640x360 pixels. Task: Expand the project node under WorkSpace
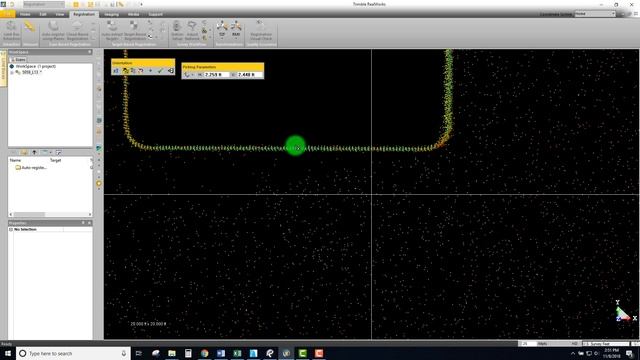(12, 72)
